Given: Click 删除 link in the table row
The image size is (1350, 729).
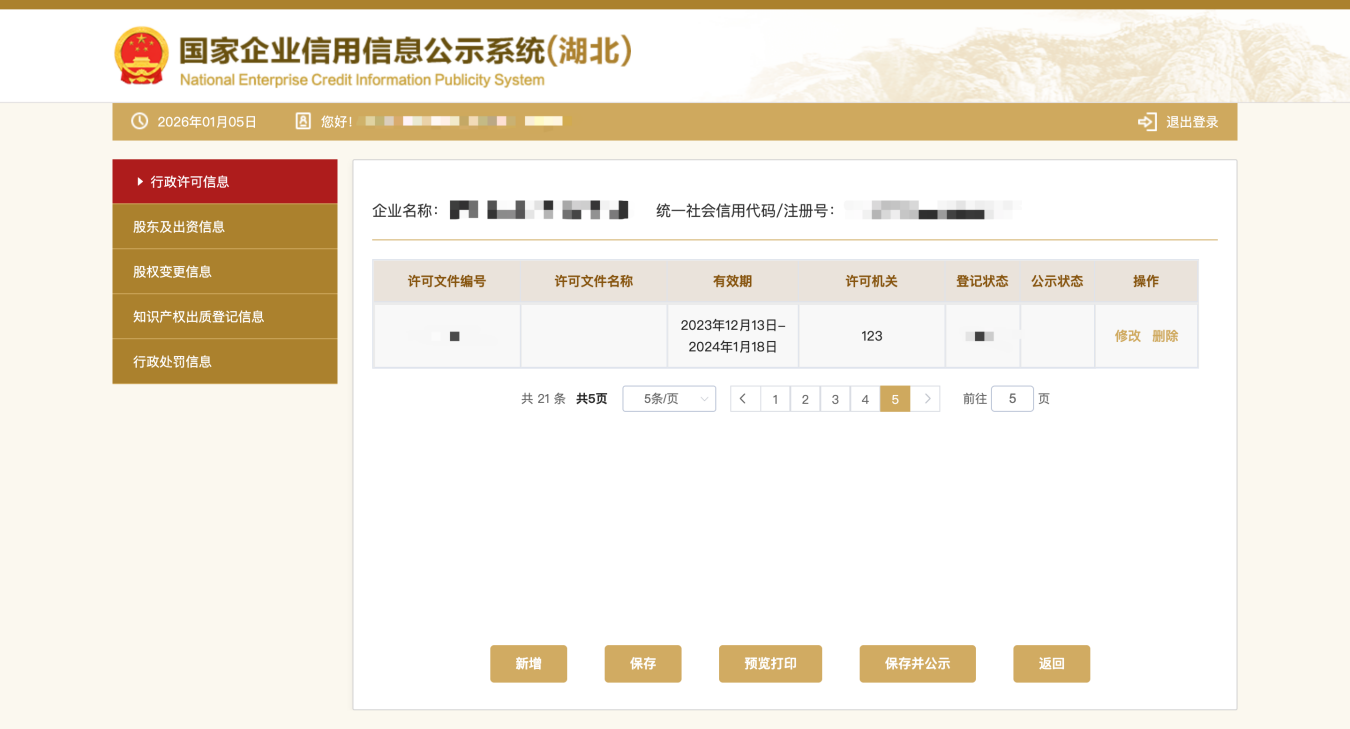Looking at the screenshot, I should click(x=1165, y=336).
